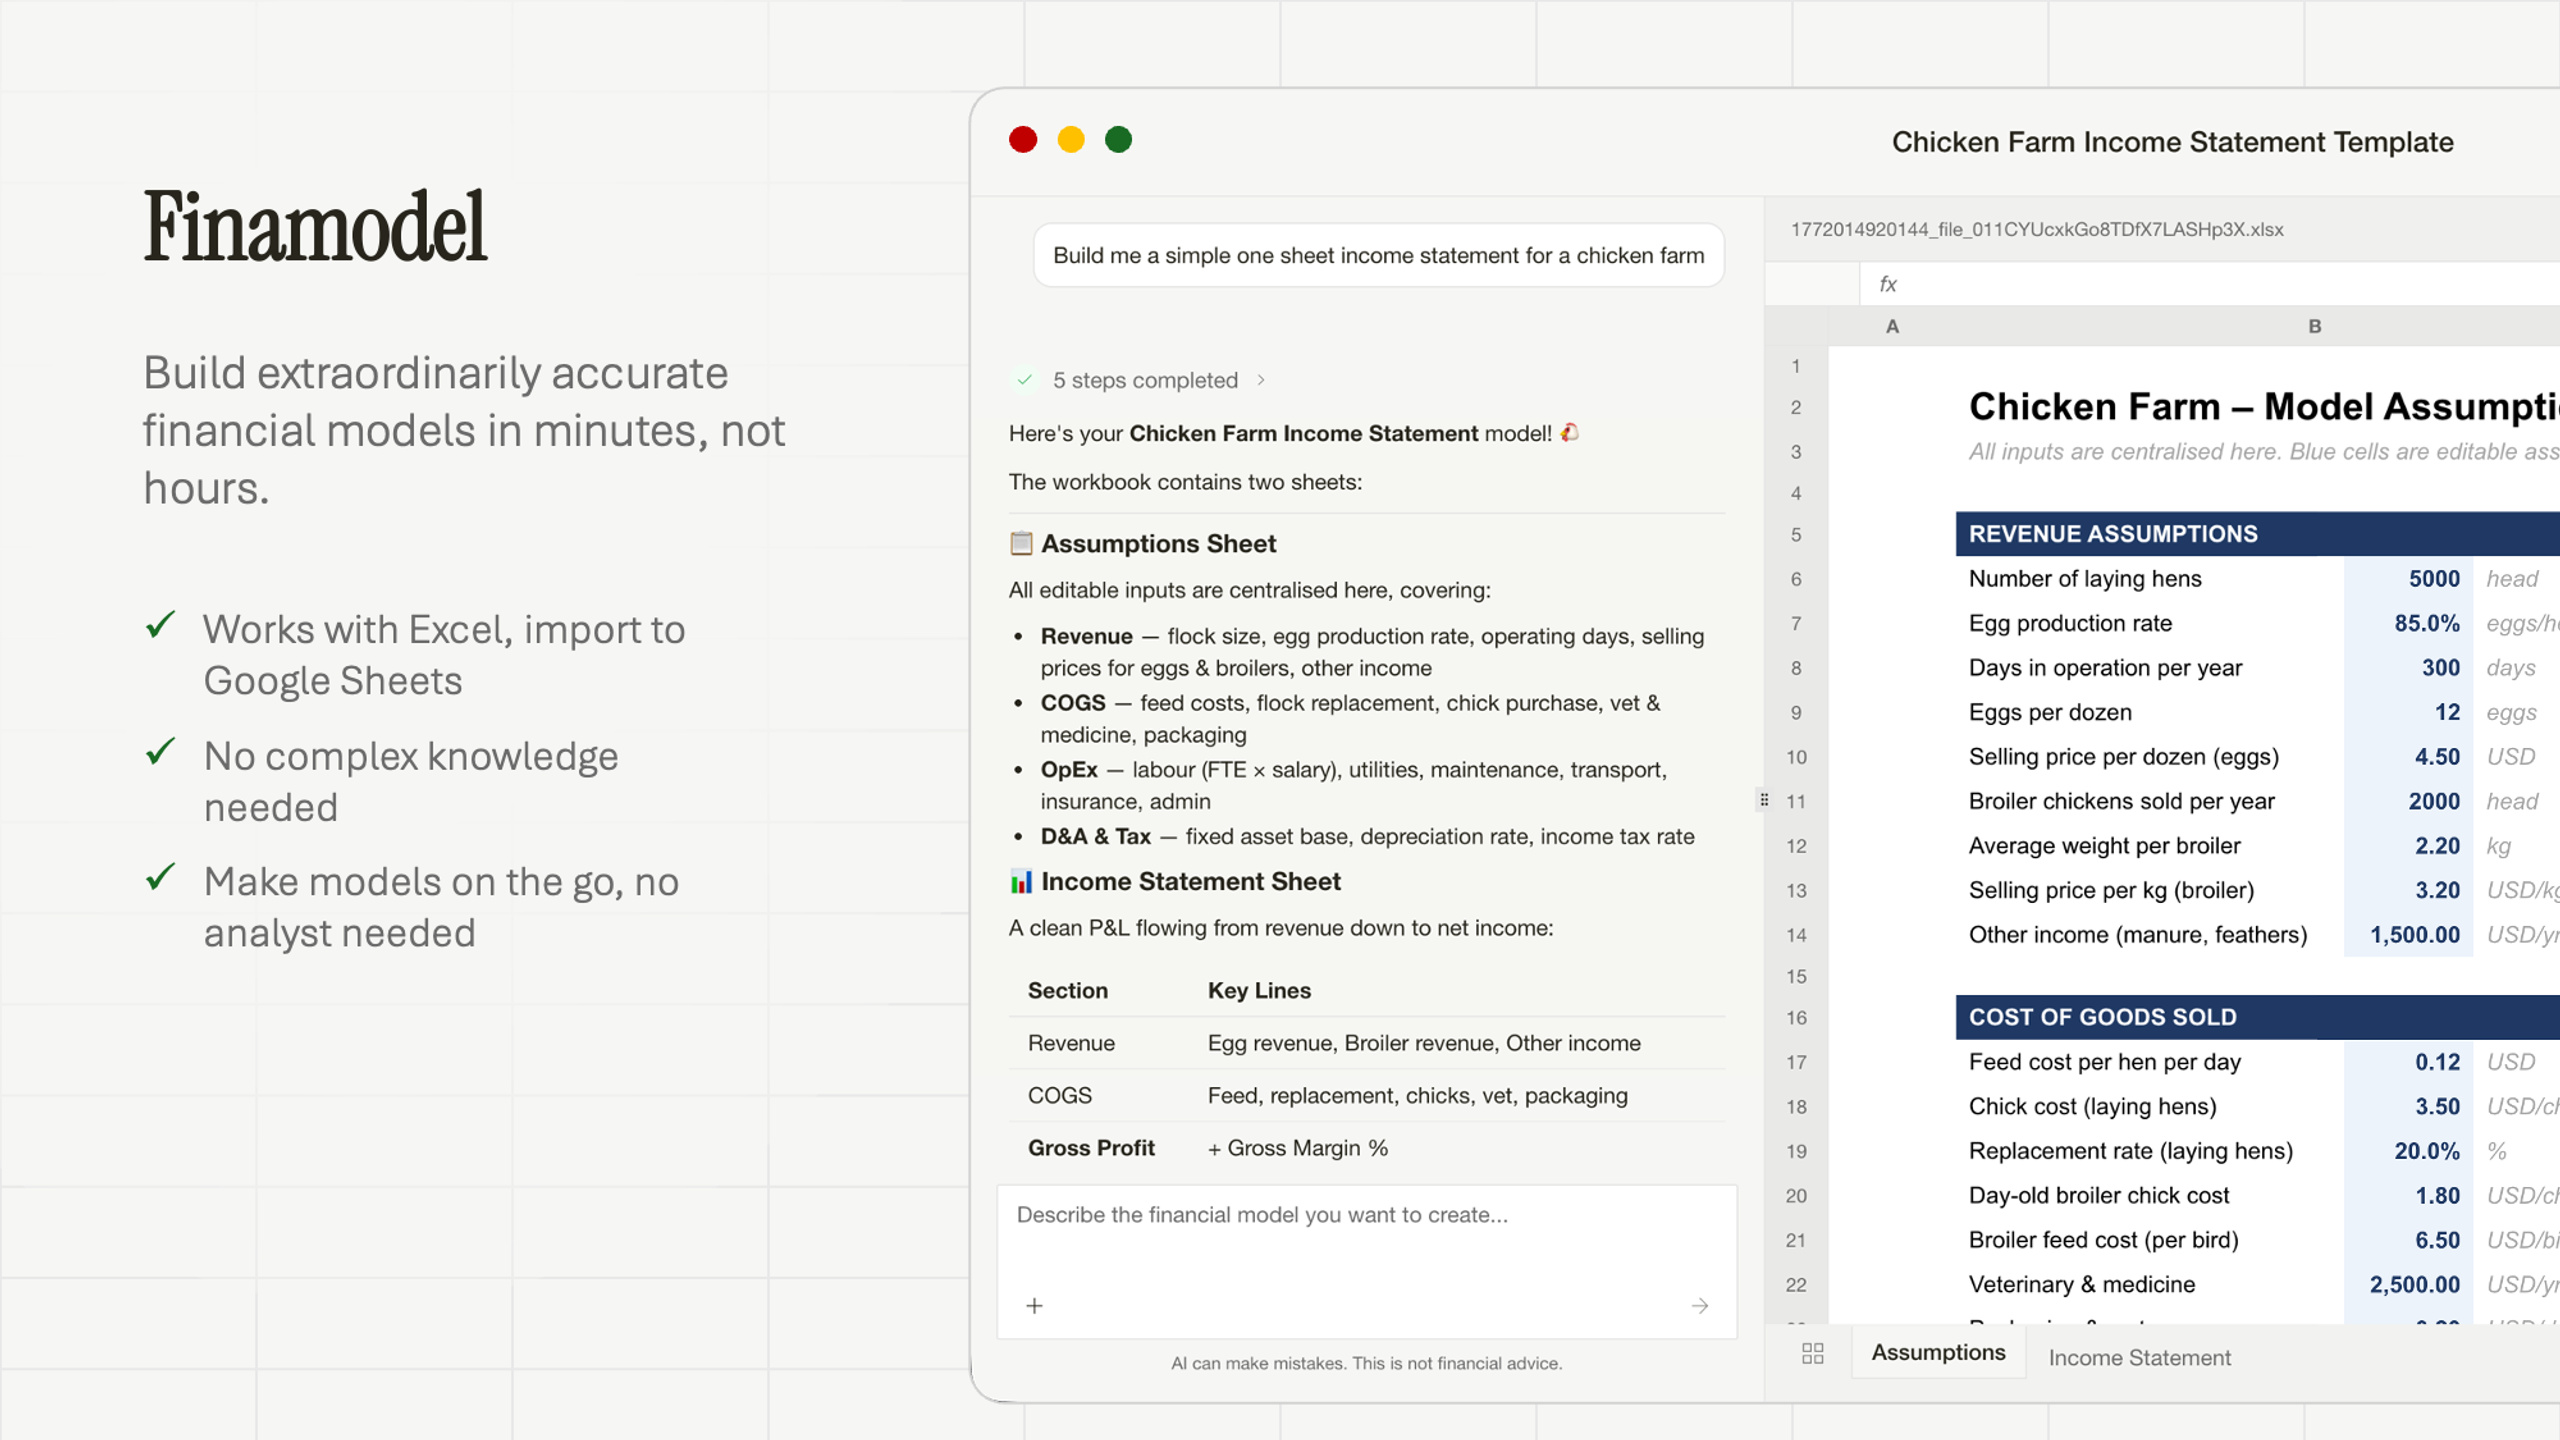
Task: Click the D&A & Tax bullet in chat
Action: click(1367, 836)
